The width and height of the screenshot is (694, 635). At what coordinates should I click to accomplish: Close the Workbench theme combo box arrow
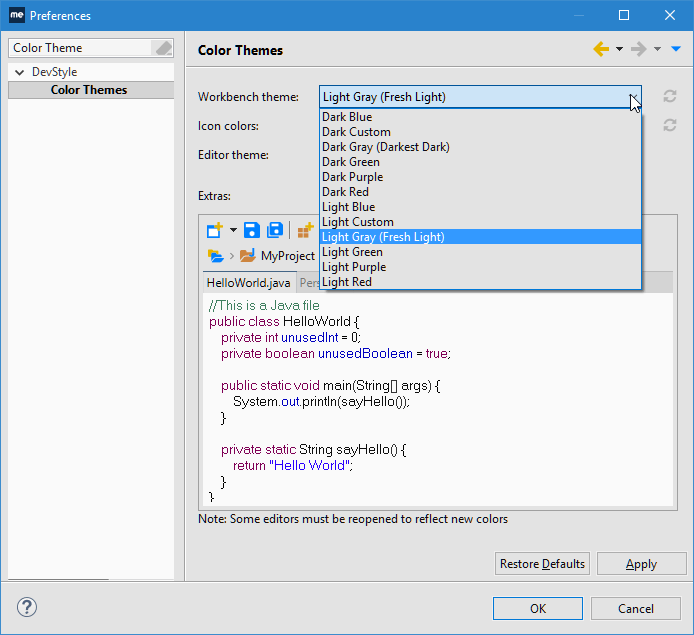pos(632,97)
